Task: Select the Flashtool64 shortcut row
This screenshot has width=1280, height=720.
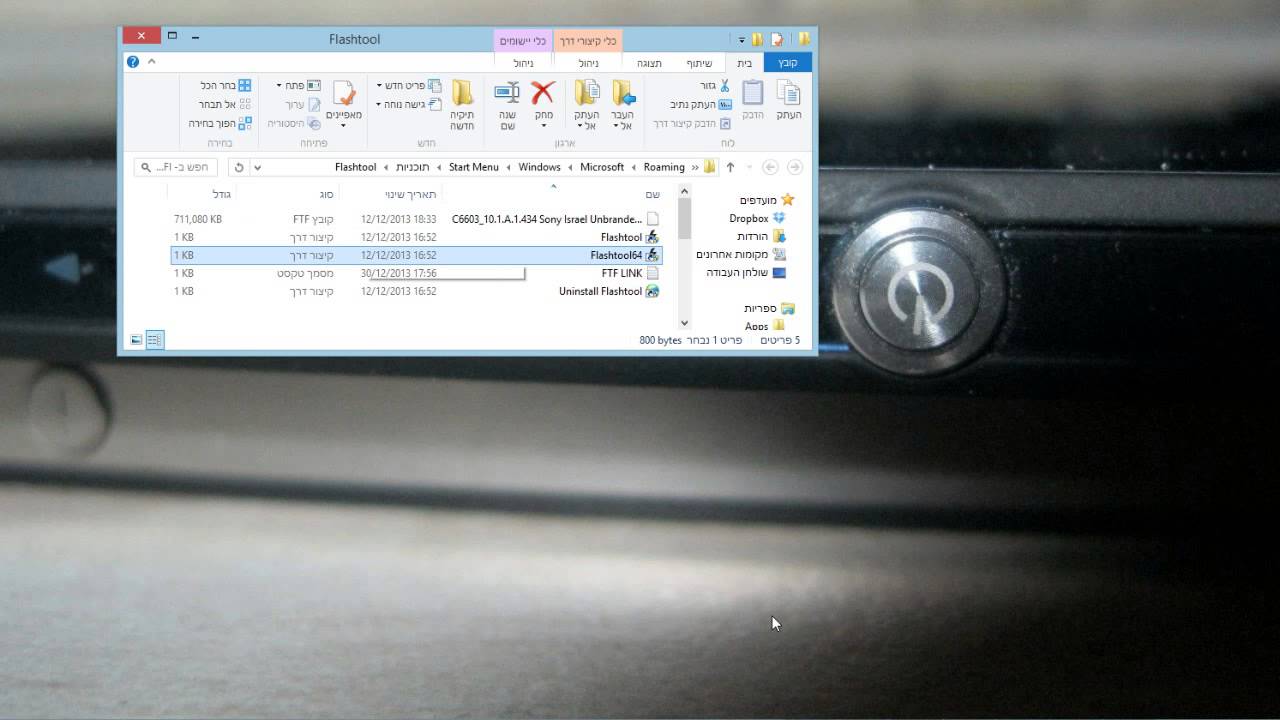Action: pyautogui.click(x=416, y=255)
